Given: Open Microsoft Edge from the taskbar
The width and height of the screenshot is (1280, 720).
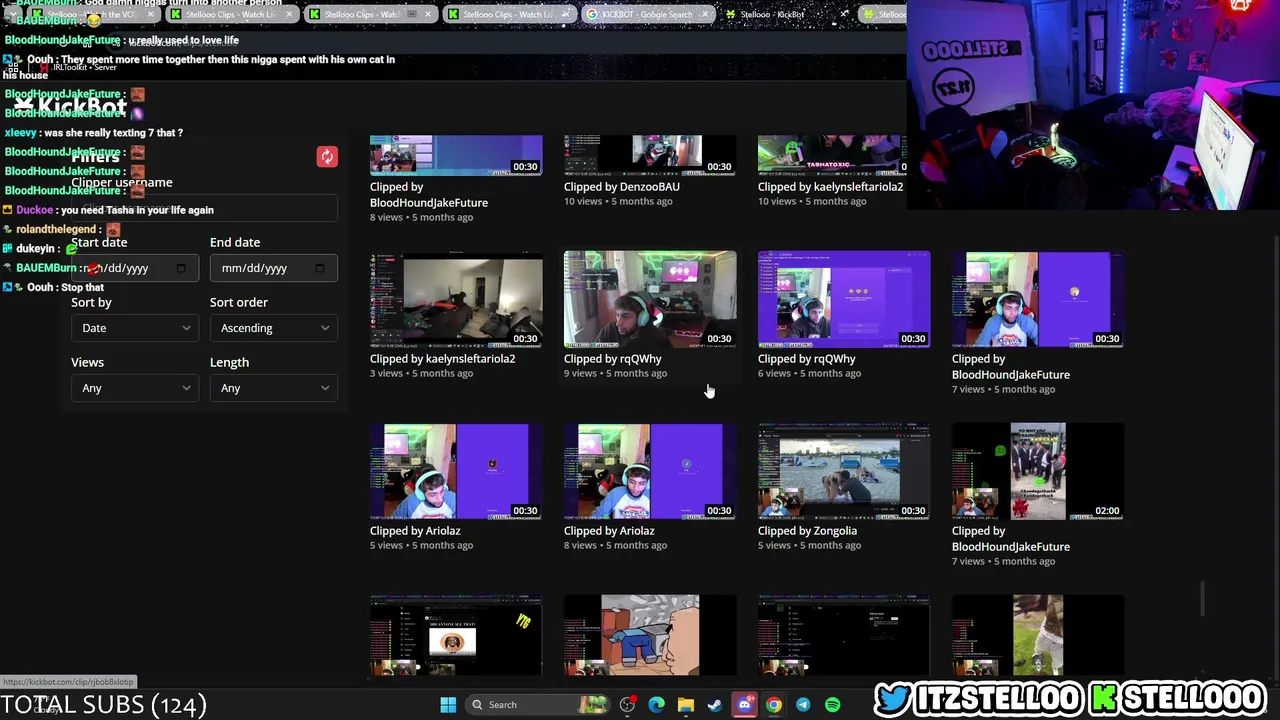Looking at the screenshot, I should pos(656,705).
